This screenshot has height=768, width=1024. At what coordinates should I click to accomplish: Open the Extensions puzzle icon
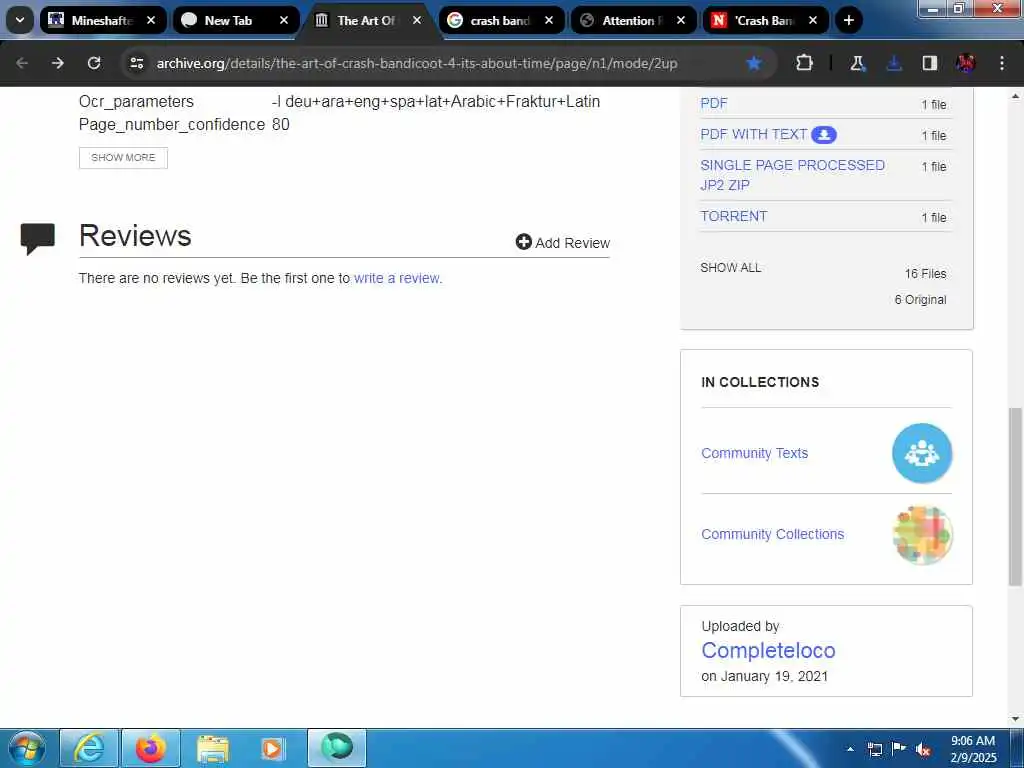pyautogui.click(x=805, y=63)
